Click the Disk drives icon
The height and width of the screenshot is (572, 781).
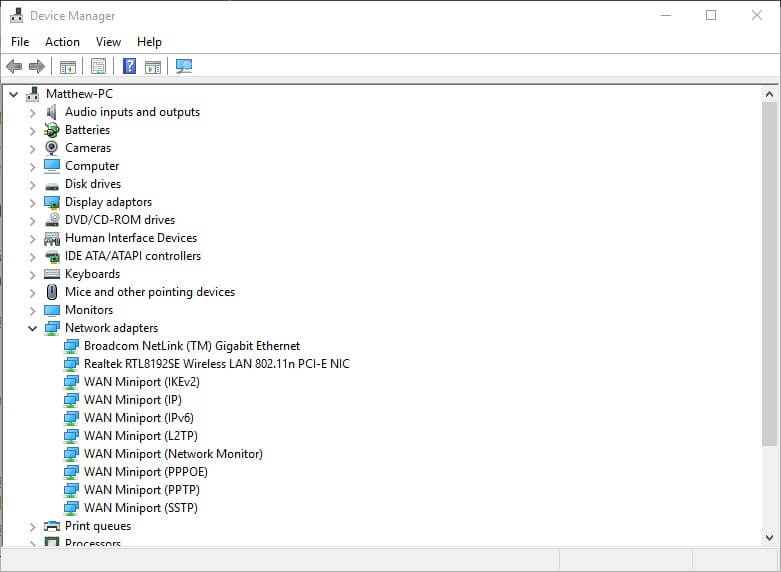tap(52, 185)
